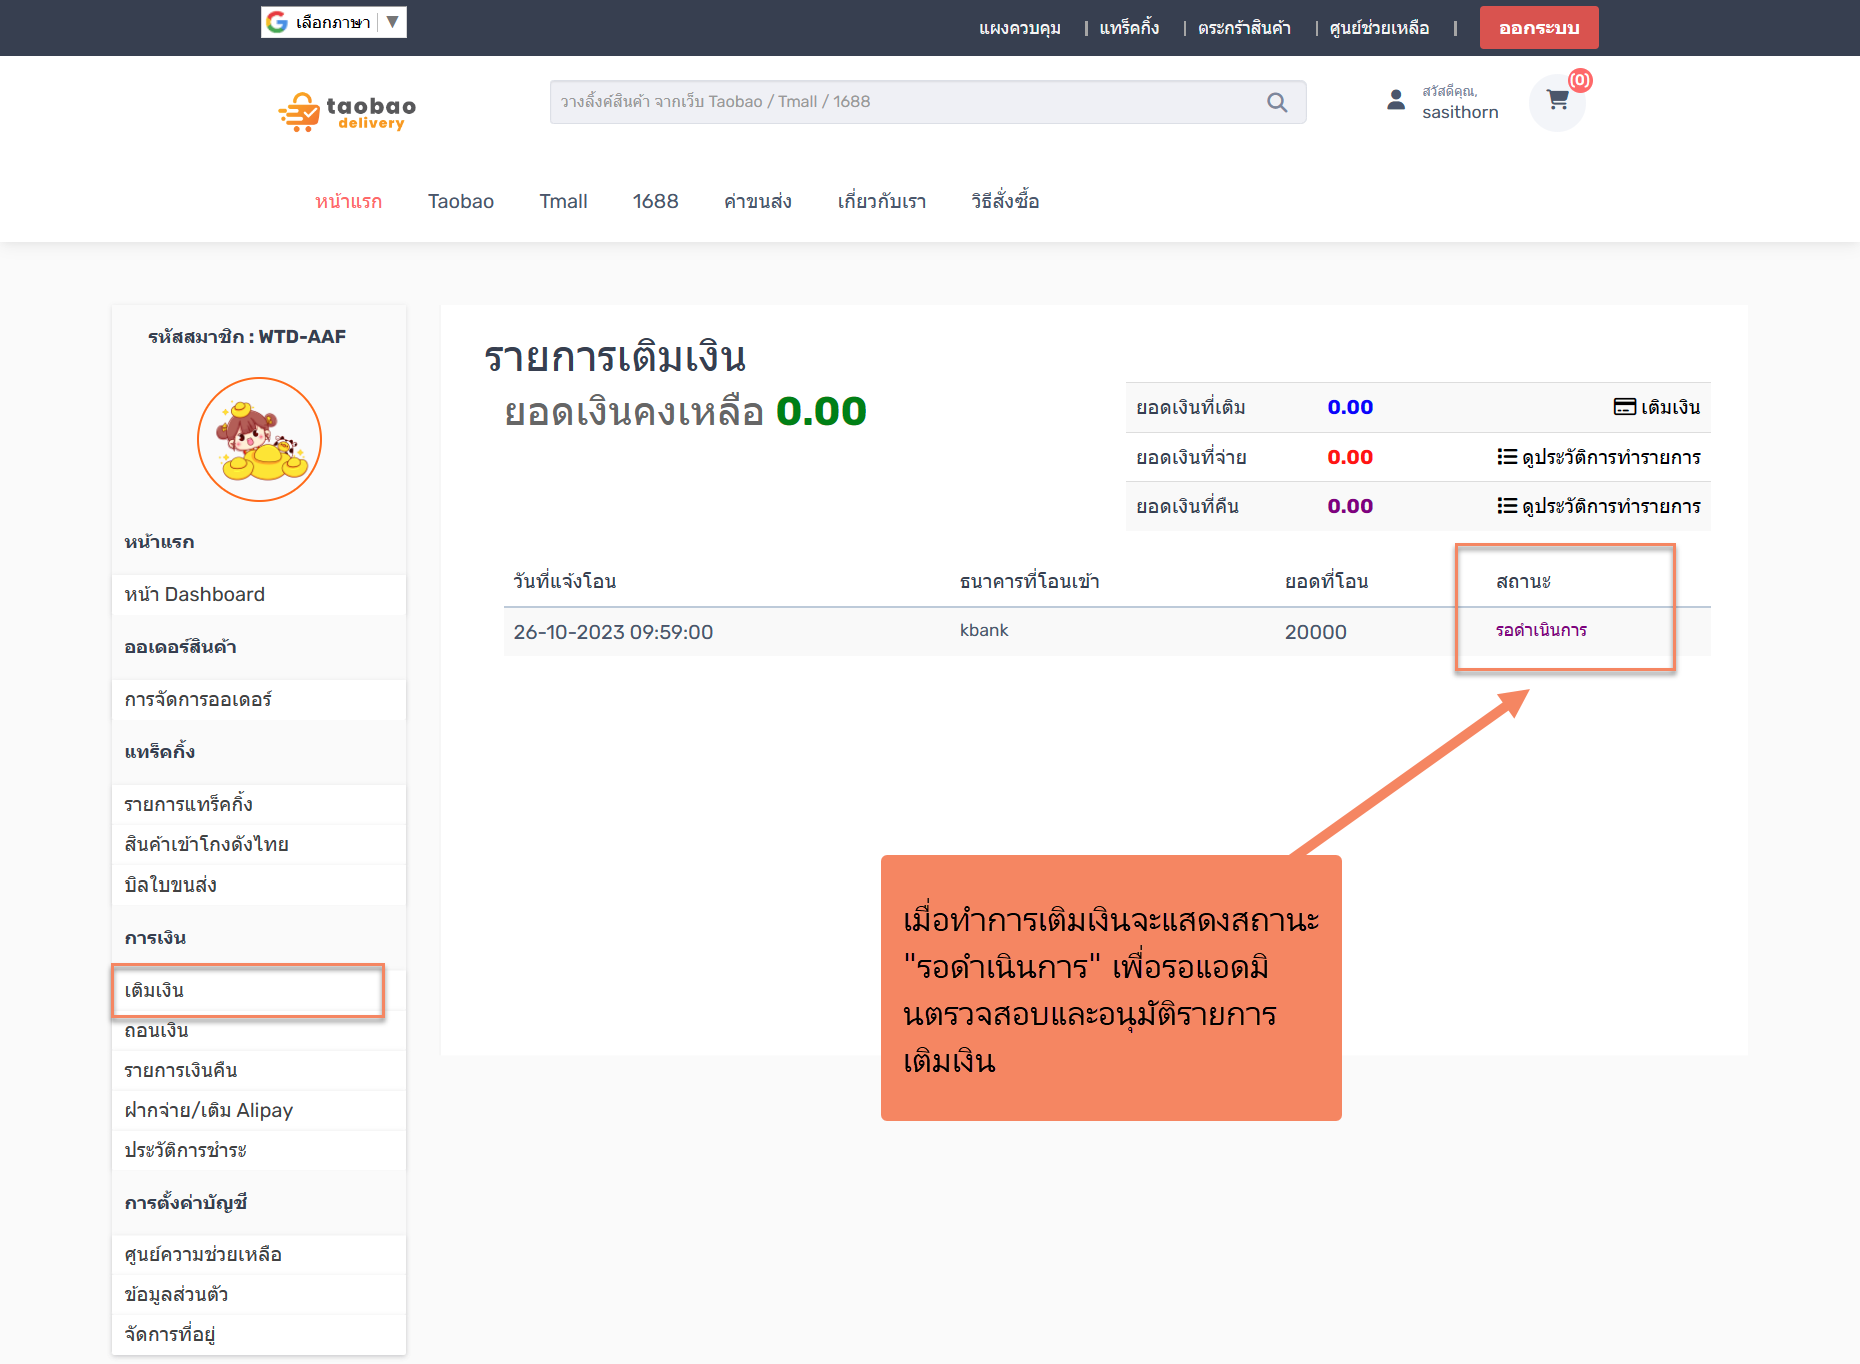Click the Google translate icon
The height and width of the screenshot is (1364, 1860).
(x=277, y=22)
